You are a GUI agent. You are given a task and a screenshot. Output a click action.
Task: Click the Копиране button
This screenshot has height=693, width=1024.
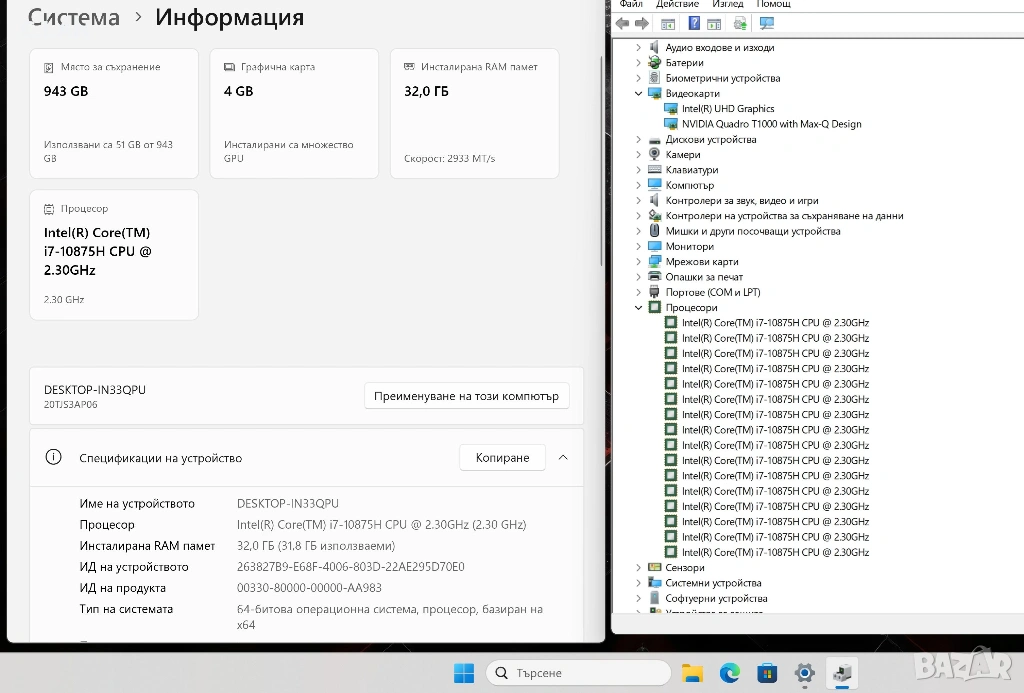tap(502, 458)
